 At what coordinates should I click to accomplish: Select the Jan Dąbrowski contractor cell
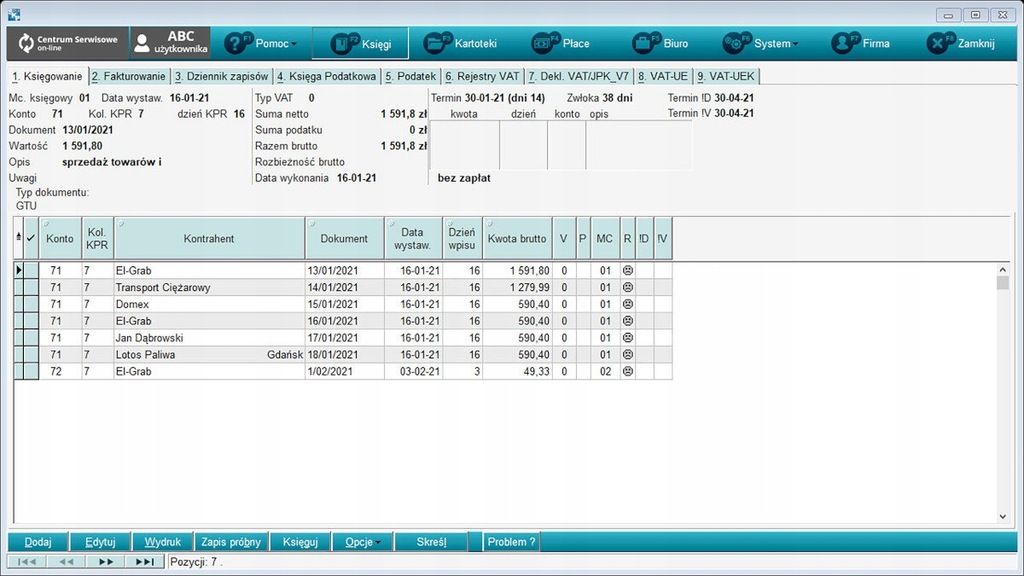[x=209, y=338]
